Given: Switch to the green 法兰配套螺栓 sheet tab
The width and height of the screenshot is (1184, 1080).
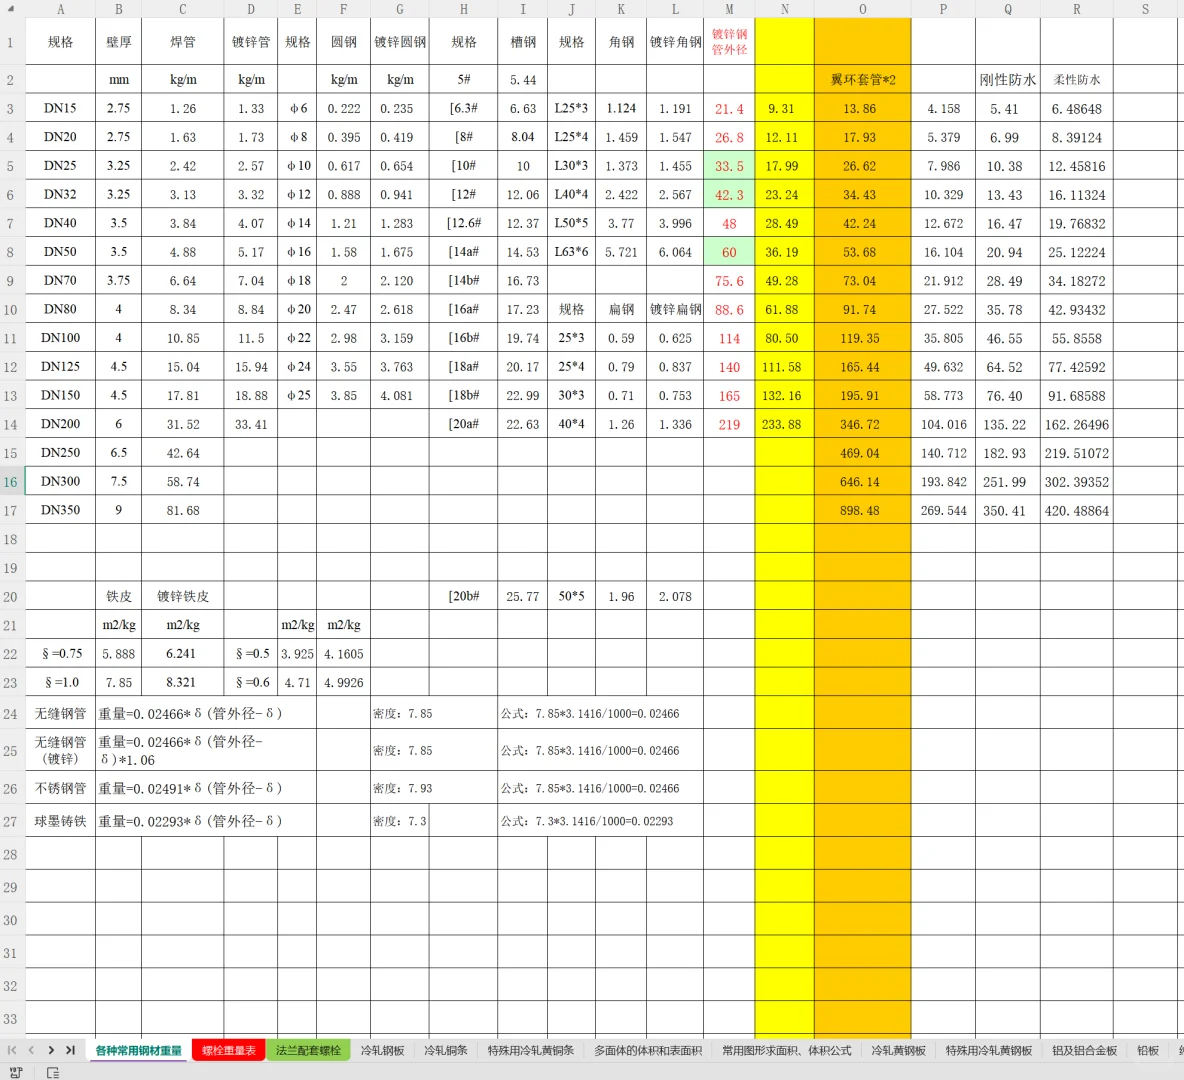Looking at the screenshot, I should [x=308, y=1051].
